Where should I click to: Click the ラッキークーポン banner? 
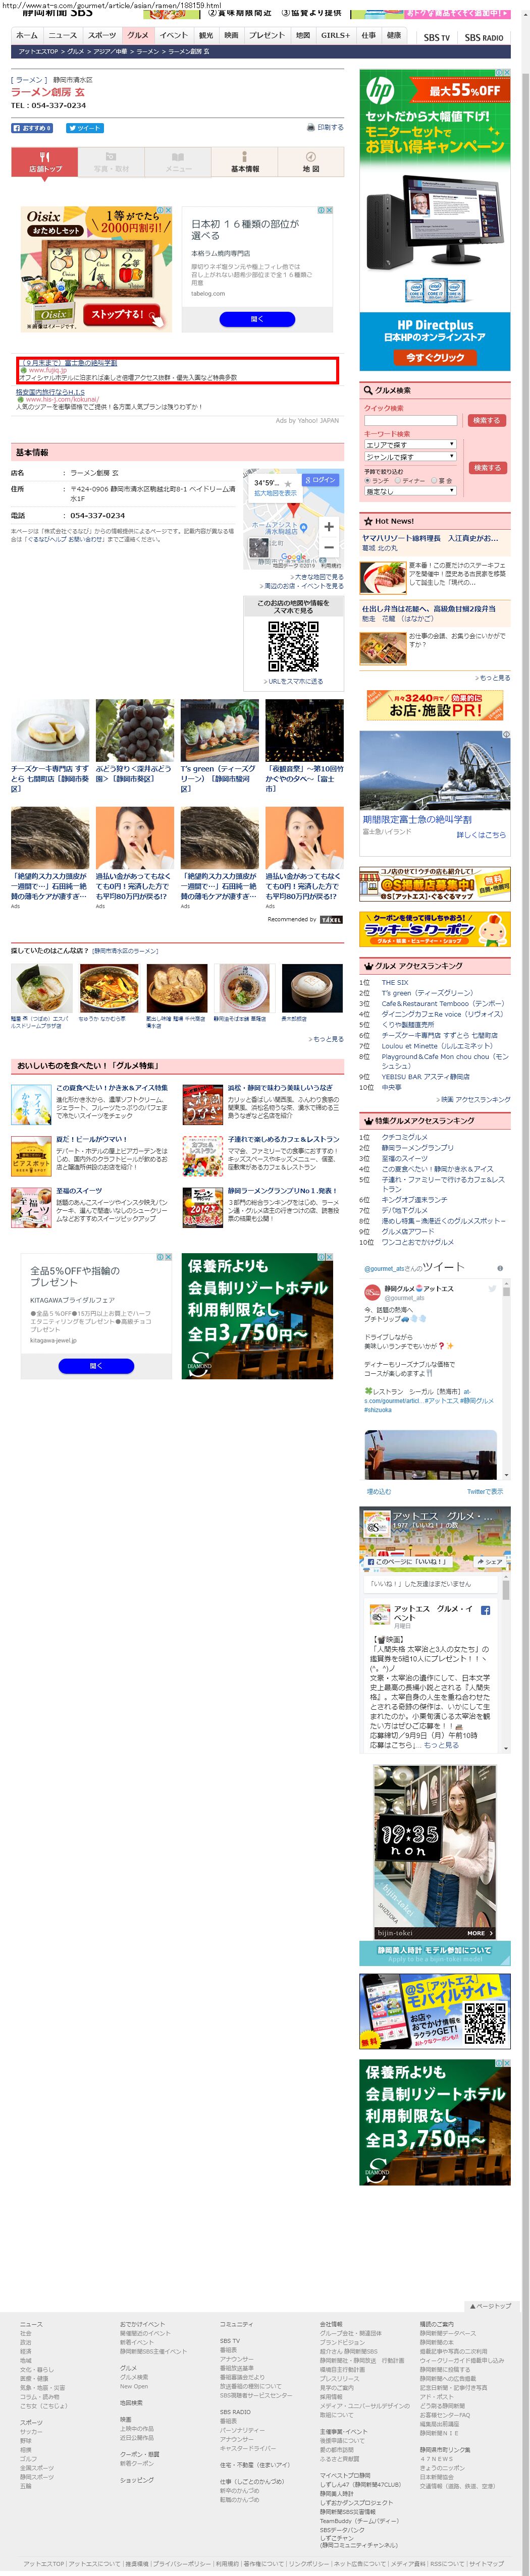pyautogui.click(x=435, y=928)
